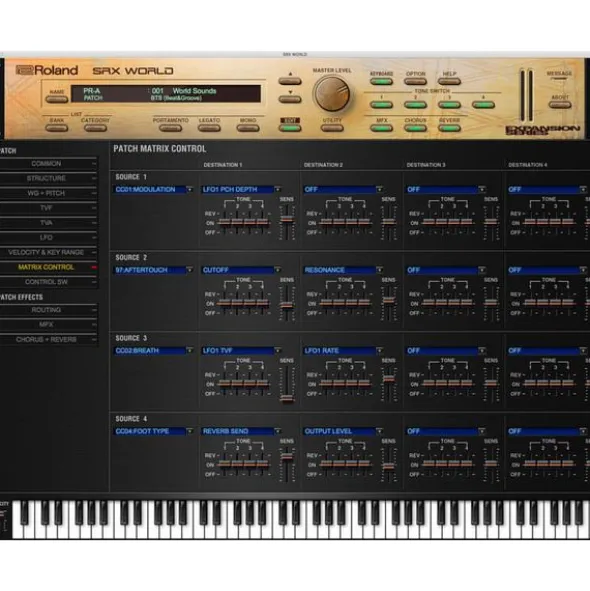This screenshot has width=590, height=591.
Task: Open the COMMON patch tab
Action: [x=48, y=164]
